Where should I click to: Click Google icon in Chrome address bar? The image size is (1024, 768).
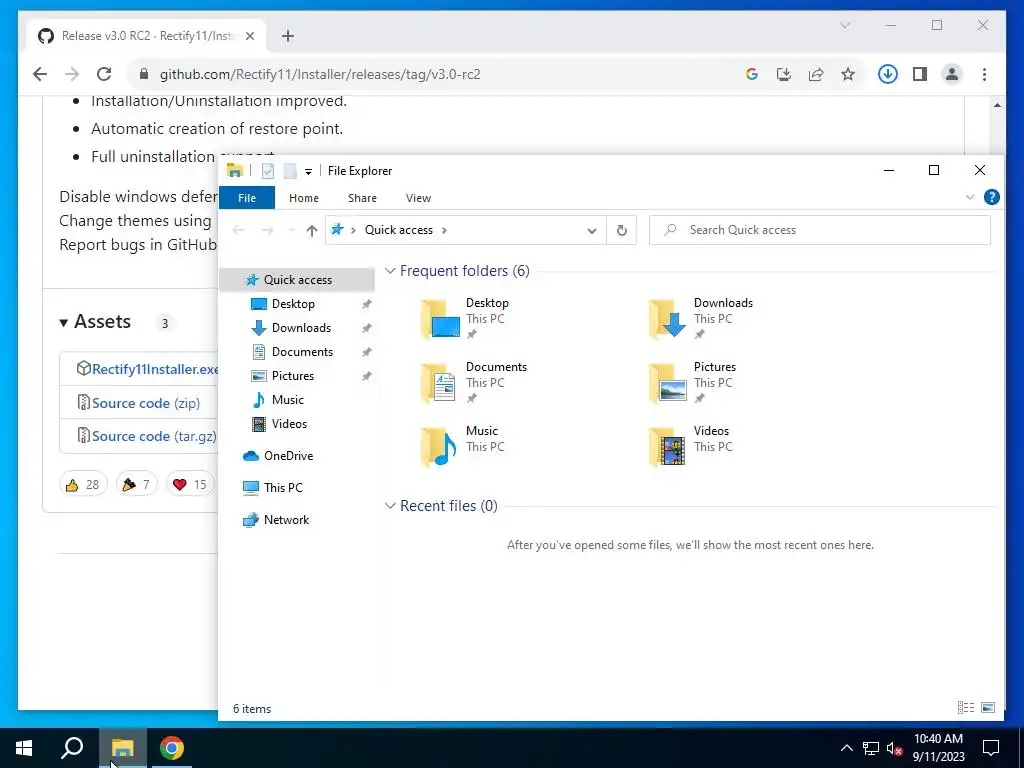coord(752,74)
